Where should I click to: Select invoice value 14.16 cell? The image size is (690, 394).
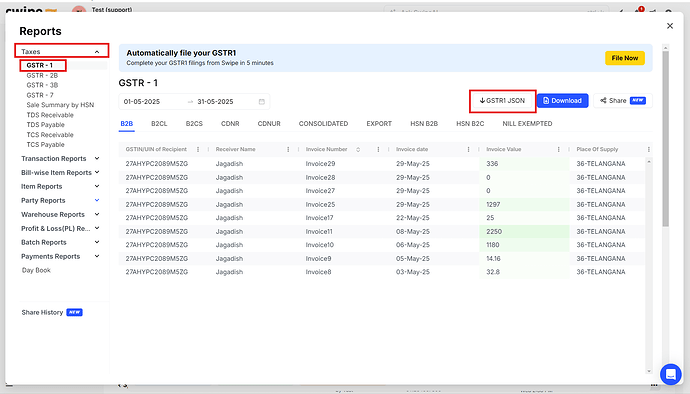524,259
